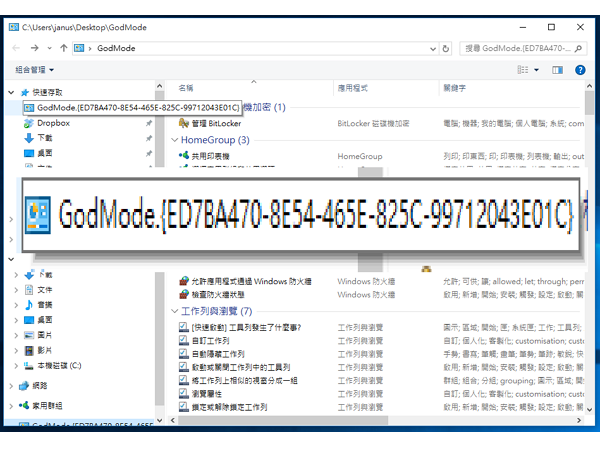This screenshot has width=600, height=450.
Task: Sort by the 關鍵字 column header
Action: tap(455, 88)
